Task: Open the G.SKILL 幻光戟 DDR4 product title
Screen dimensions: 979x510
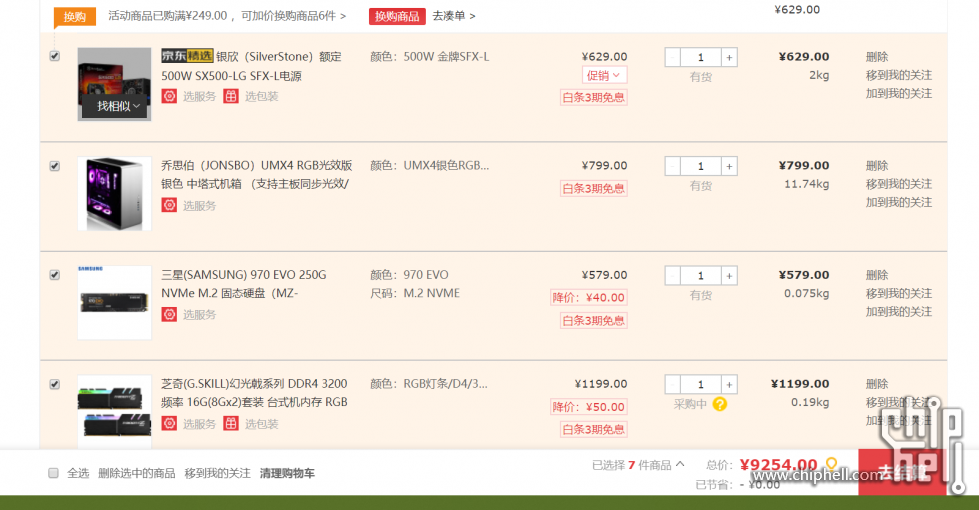Action: pyautogui.click(x=254, y=393)
